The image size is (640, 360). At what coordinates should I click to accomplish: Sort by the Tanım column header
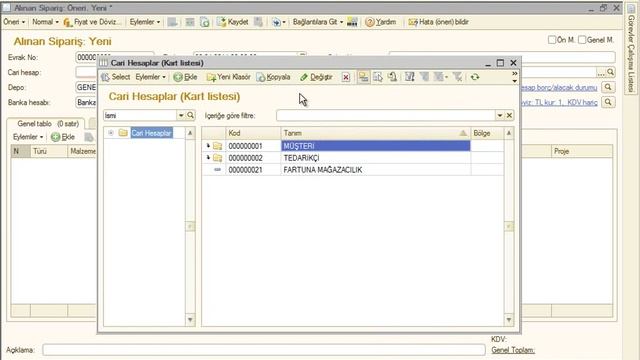(376, 133)
